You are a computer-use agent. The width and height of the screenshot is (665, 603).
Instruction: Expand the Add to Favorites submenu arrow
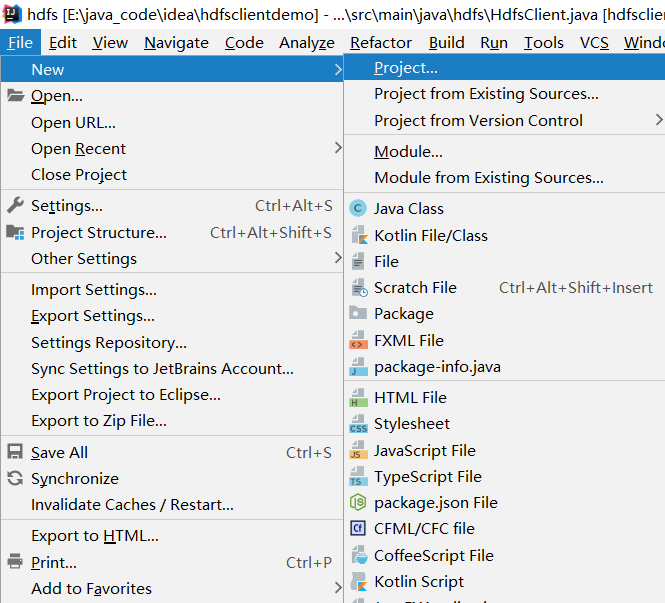pyautogui.click(x=338, y=588)
